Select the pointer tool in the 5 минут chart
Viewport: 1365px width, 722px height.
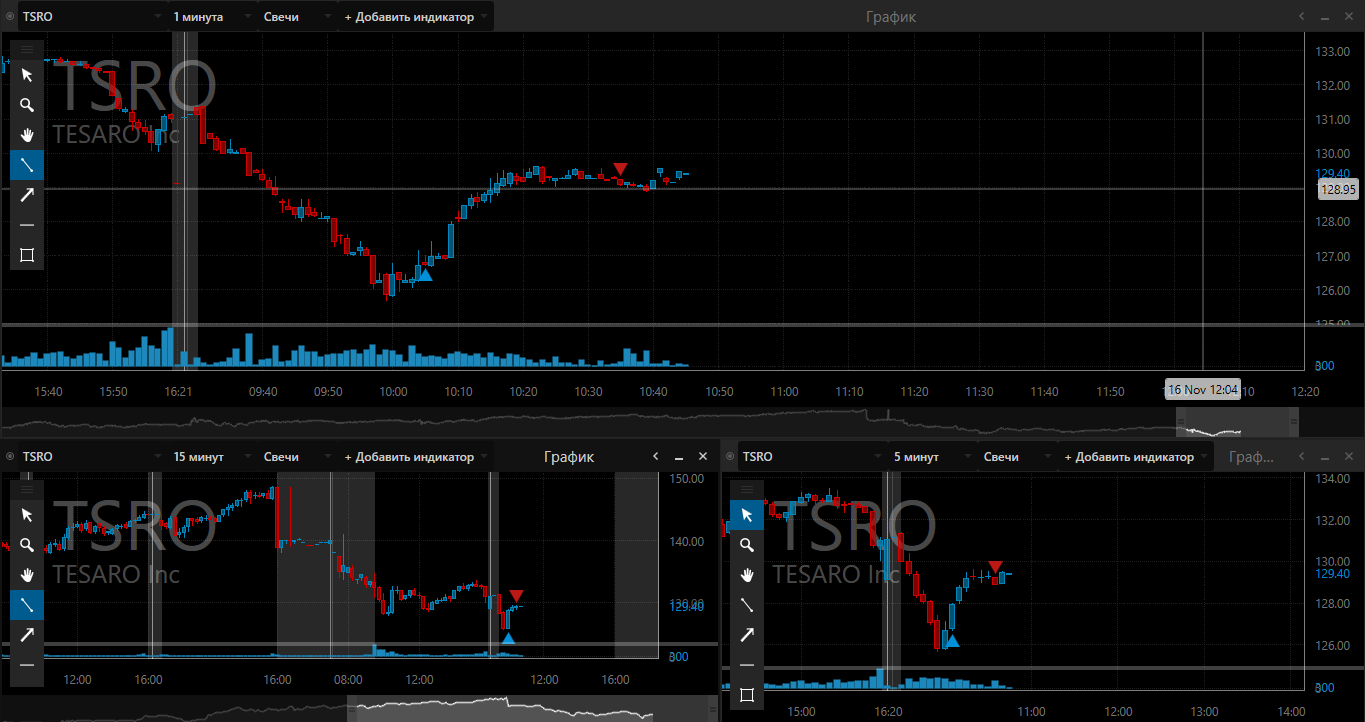coord(747,515)
